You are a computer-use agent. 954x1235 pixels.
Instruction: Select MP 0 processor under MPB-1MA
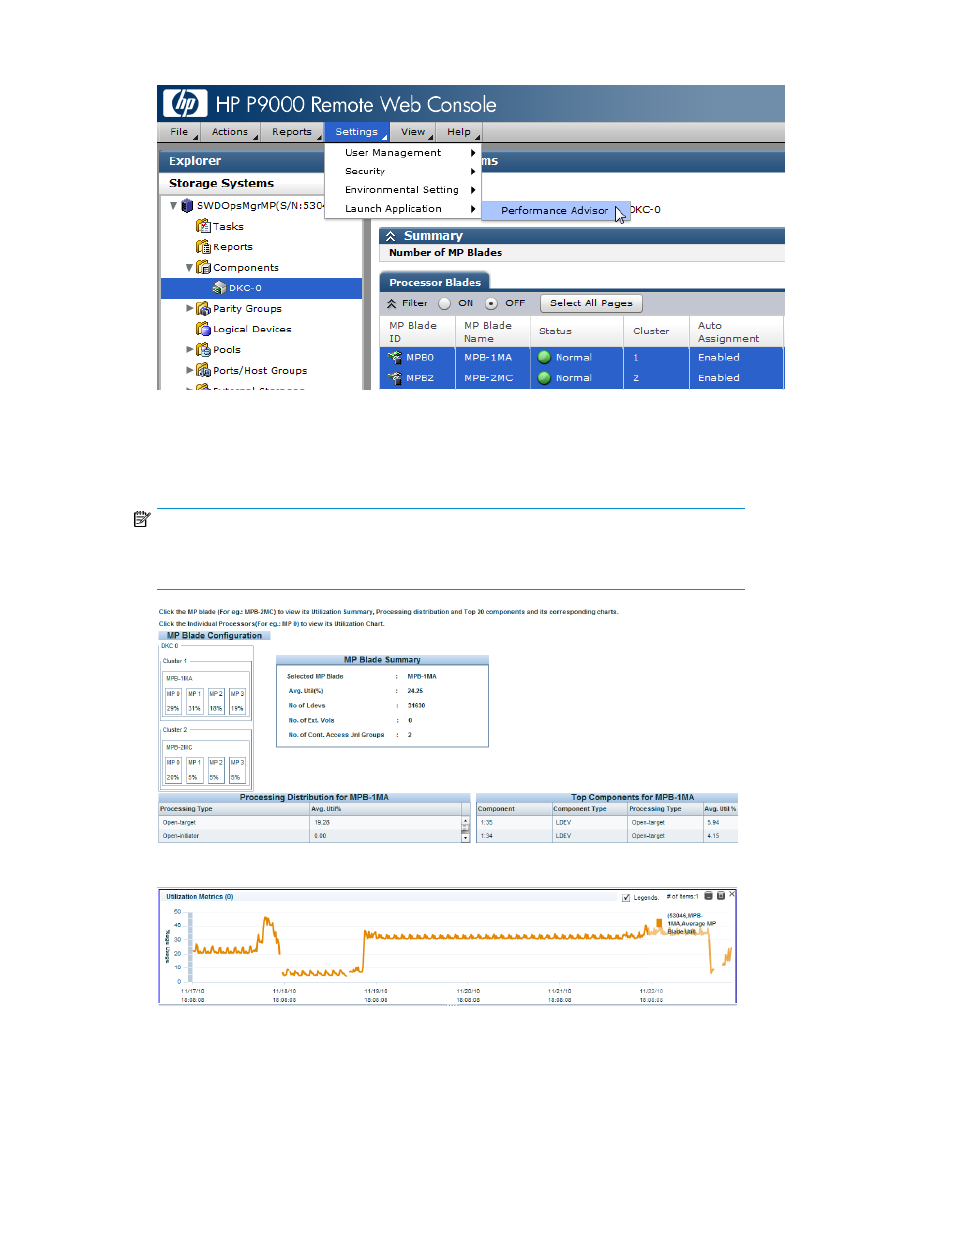(x=173, y=701)
